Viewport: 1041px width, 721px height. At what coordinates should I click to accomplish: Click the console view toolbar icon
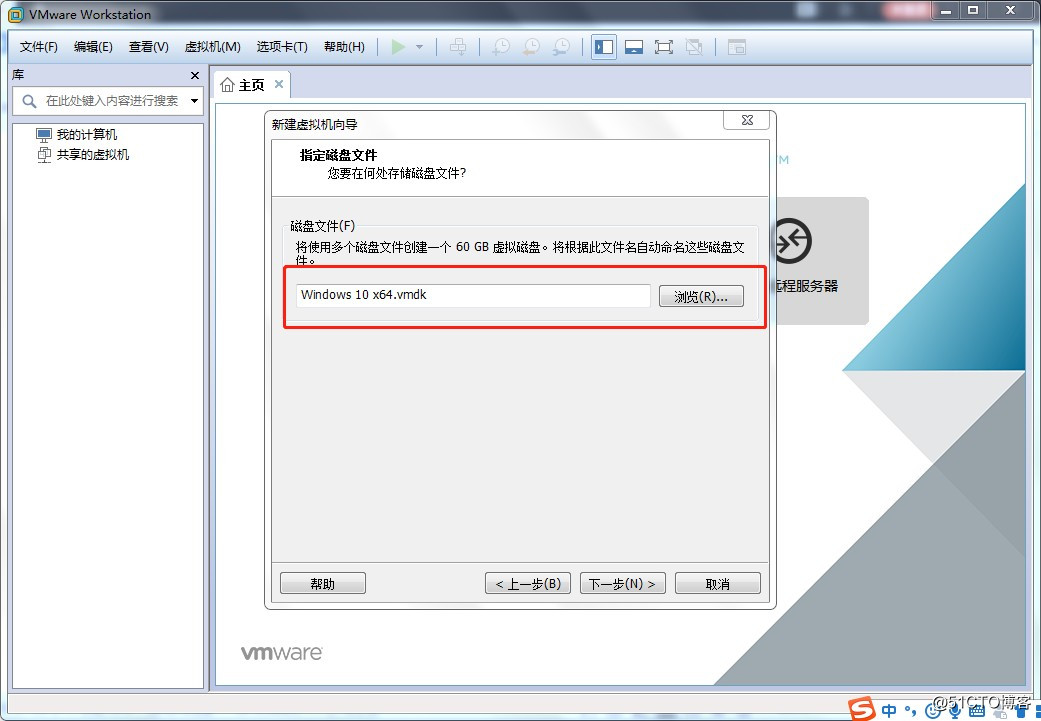pos(737,47)
